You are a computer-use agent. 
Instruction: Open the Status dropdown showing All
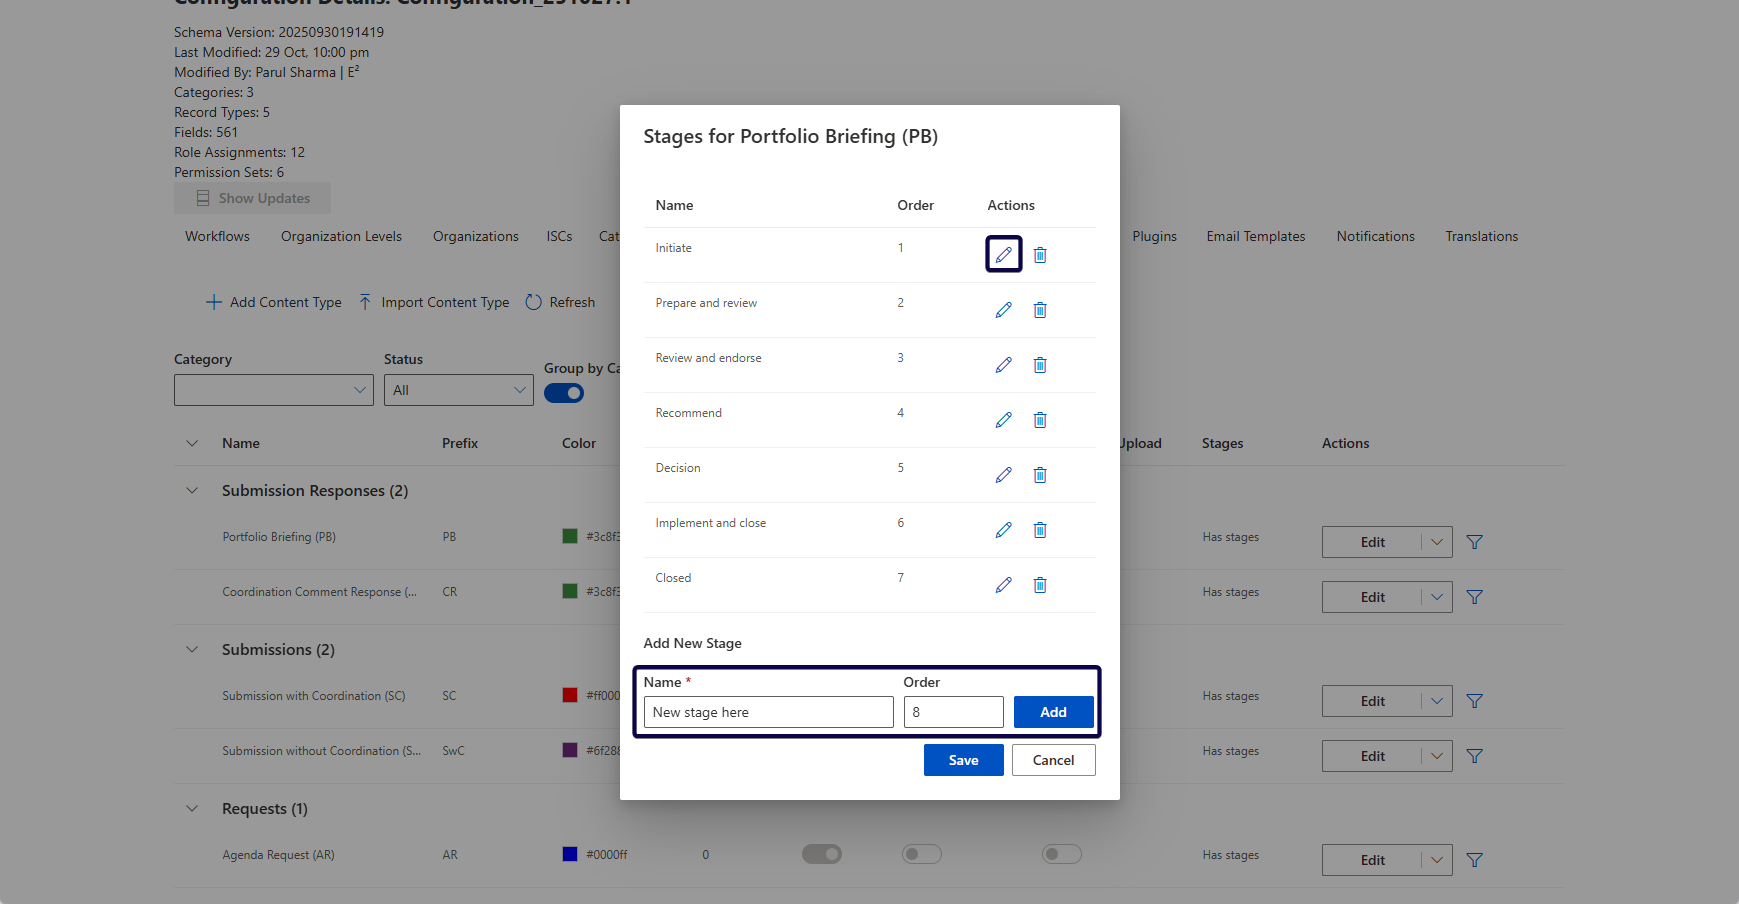pyautogui.click(x=458, y=390)
